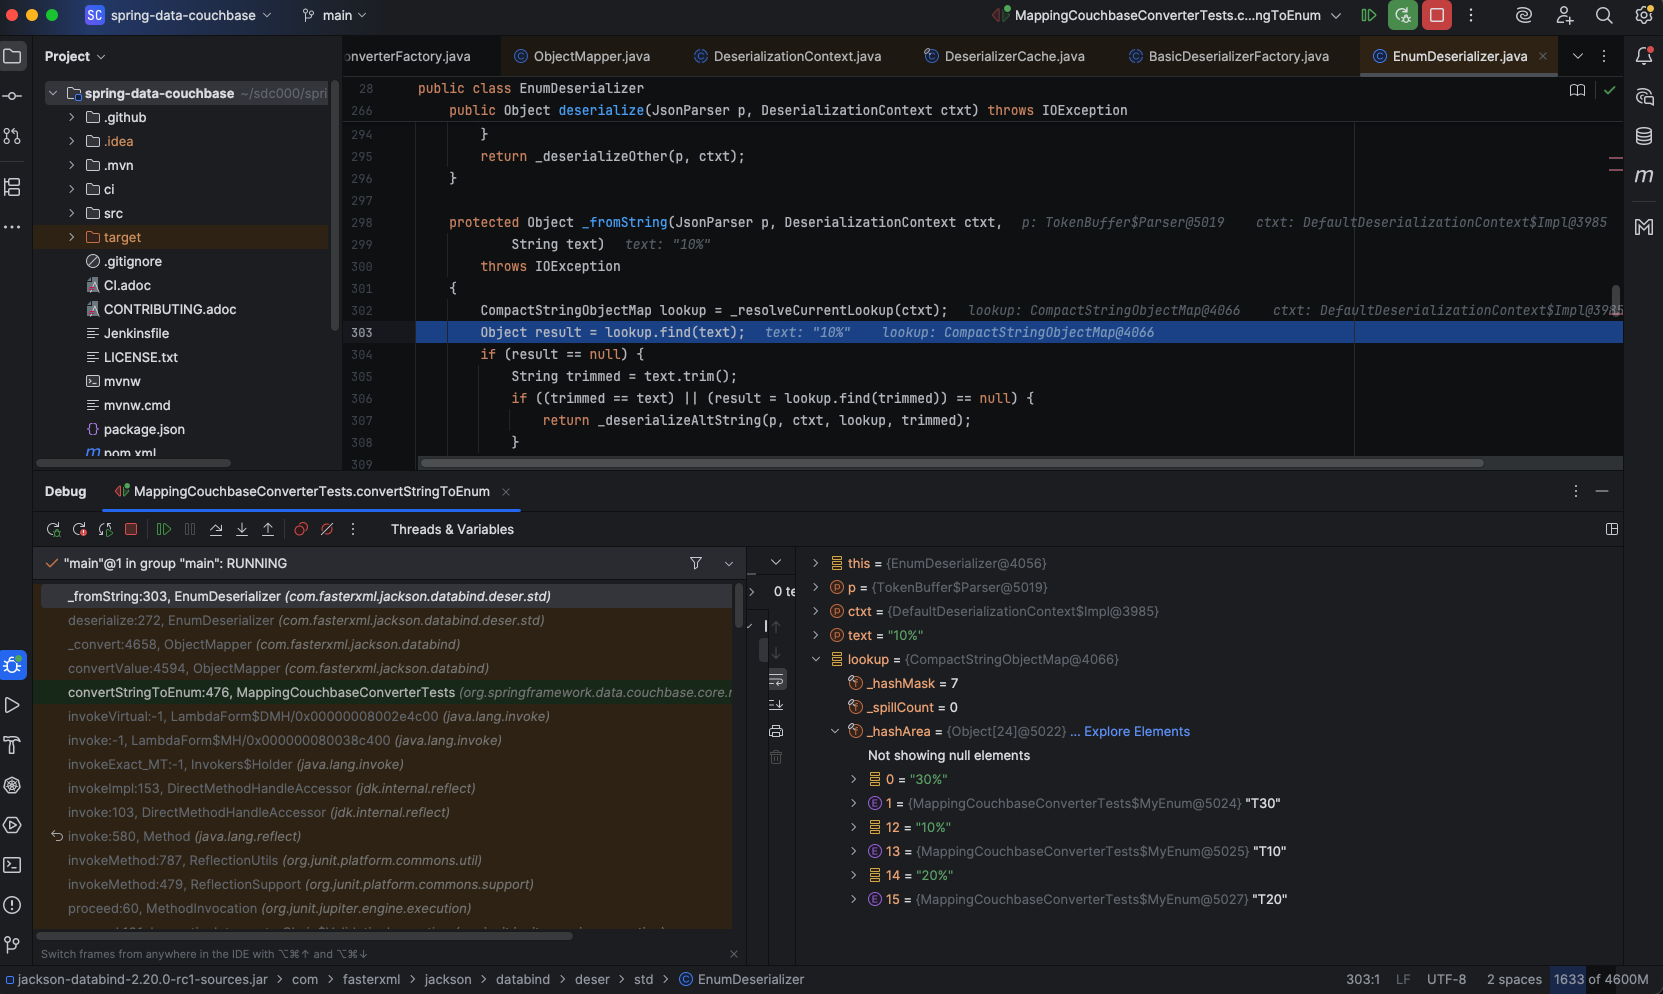This screenshot has height=994, width=1663.
Task: Open the Git tool window icon
Action: pos(12,945)
